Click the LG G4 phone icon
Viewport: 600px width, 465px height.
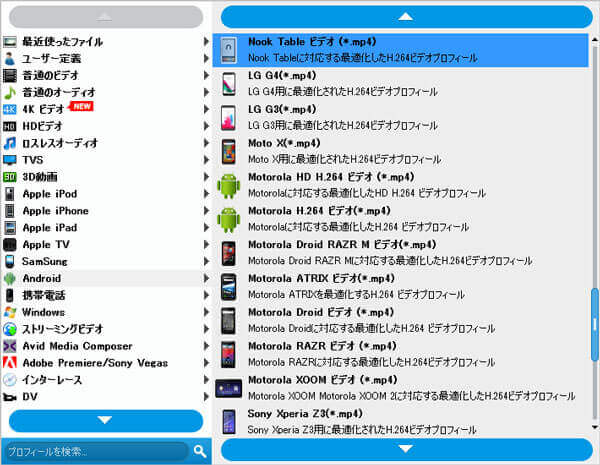tap(229, 84)
